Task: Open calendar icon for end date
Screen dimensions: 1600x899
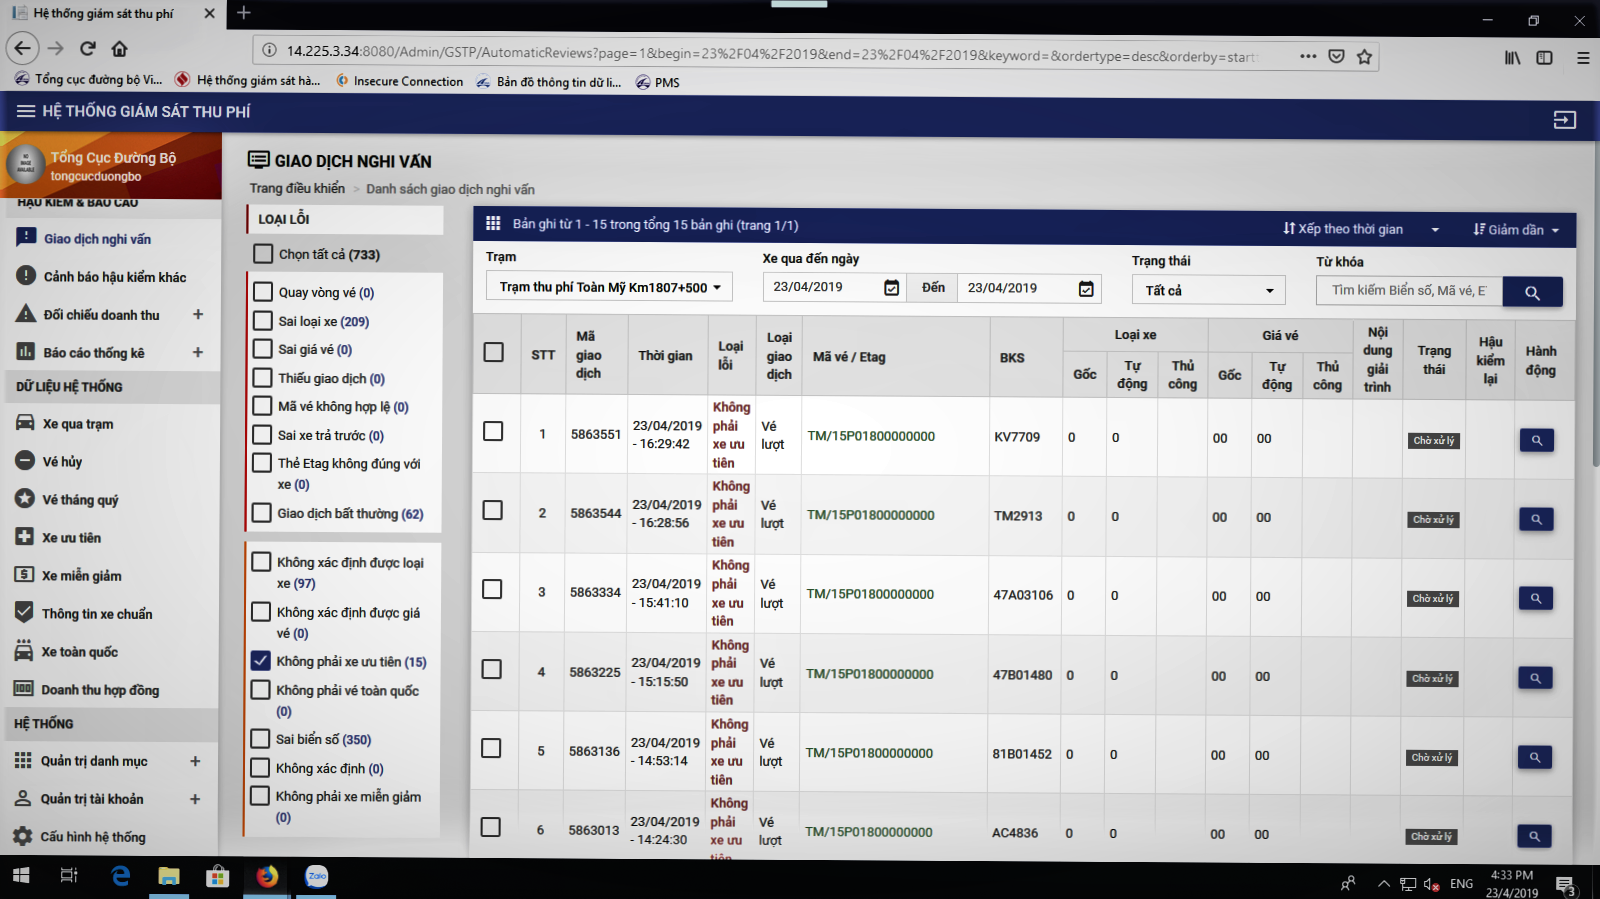Action: (1086, 289)
